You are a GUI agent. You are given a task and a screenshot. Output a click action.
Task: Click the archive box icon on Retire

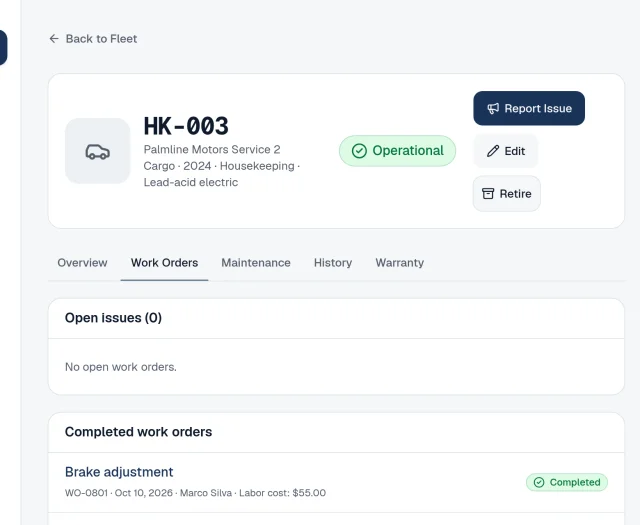(488, 194)
